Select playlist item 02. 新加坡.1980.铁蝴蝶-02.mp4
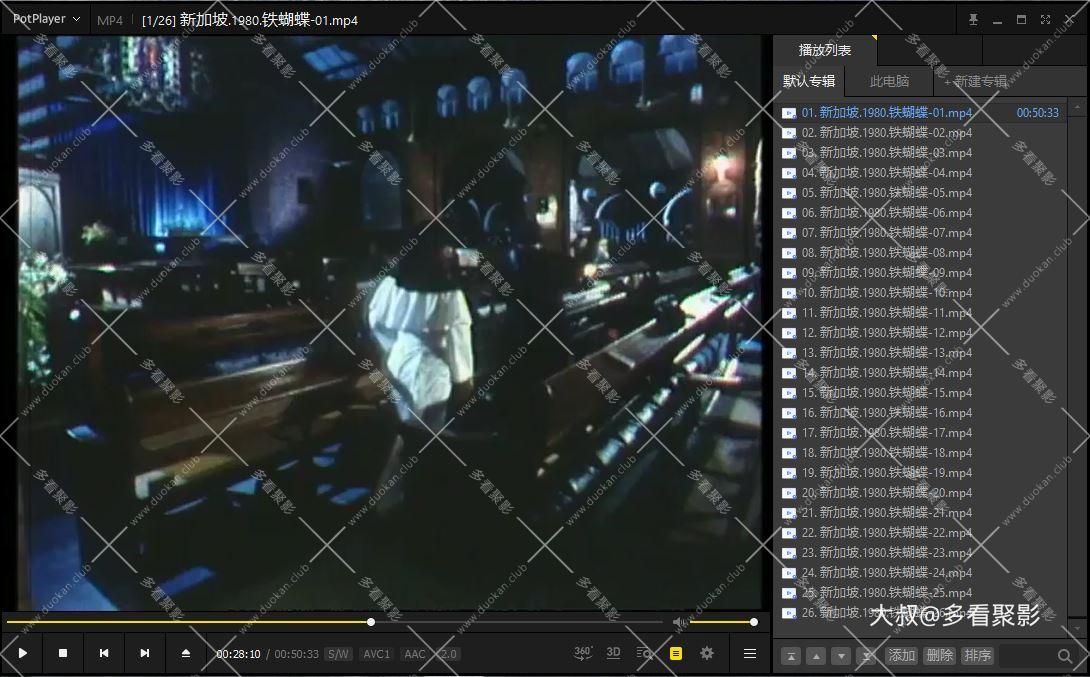Viewport: 1090px width, 677px height. 920,133
